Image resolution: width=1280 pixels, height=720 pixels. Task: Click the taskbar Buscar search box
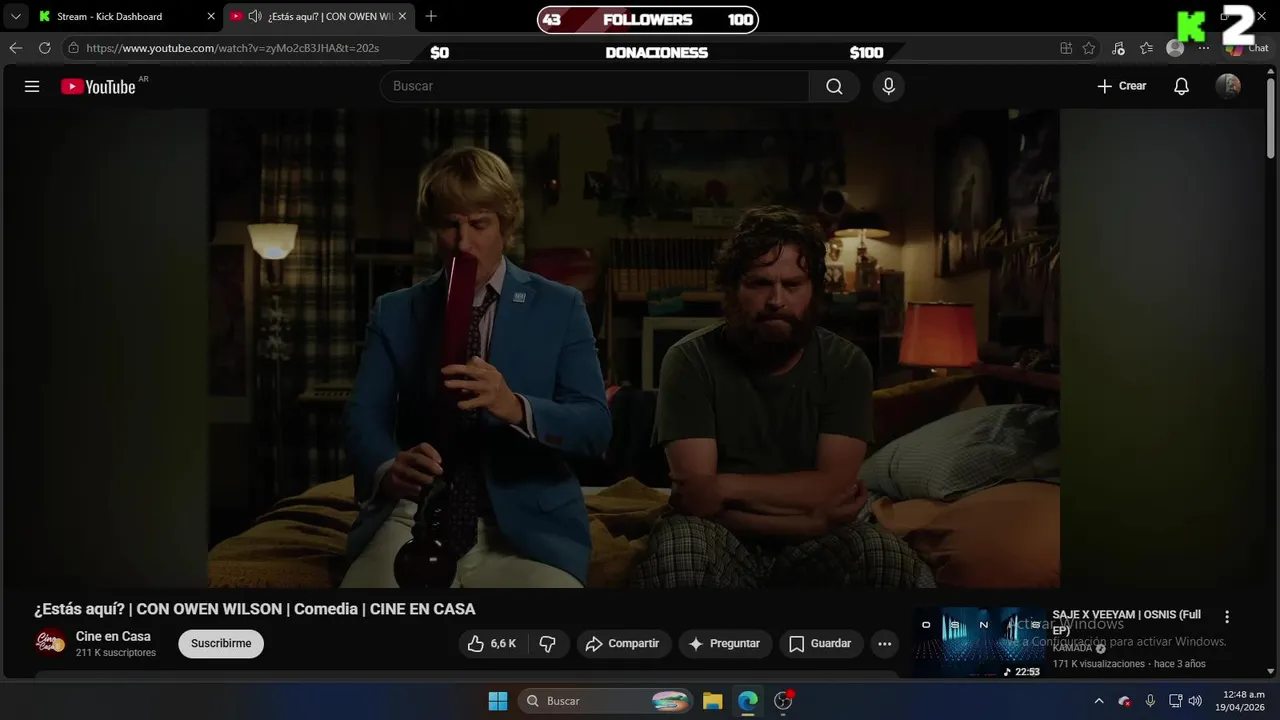[x=606, y=701]
